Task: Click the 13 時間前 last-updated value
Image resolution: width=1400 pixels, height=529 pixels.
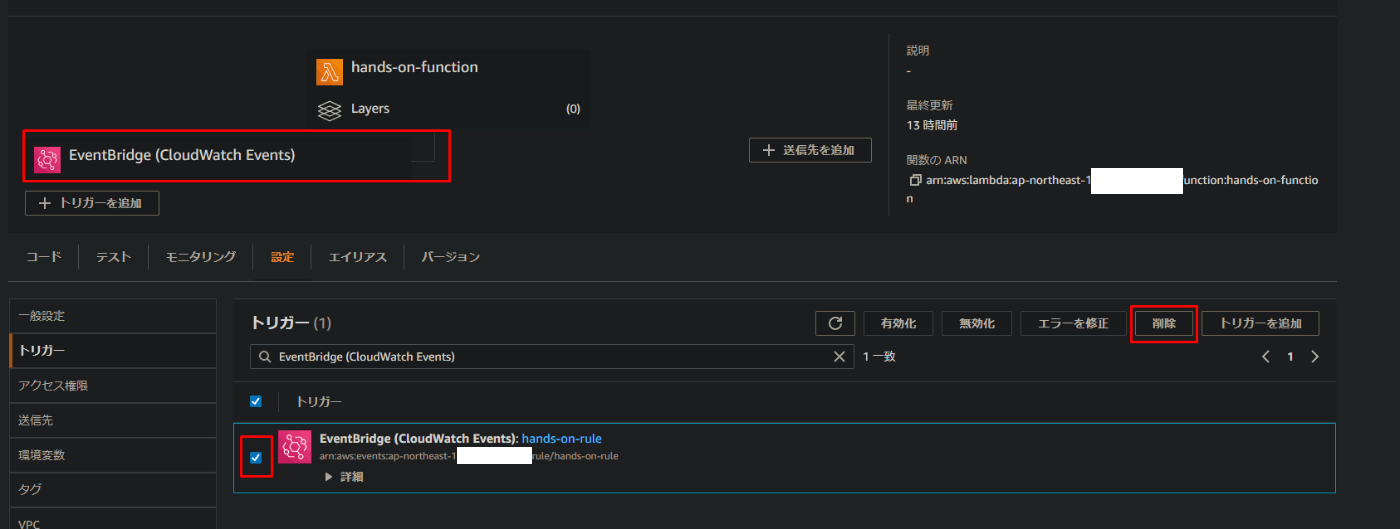Action: coord(932,125)
